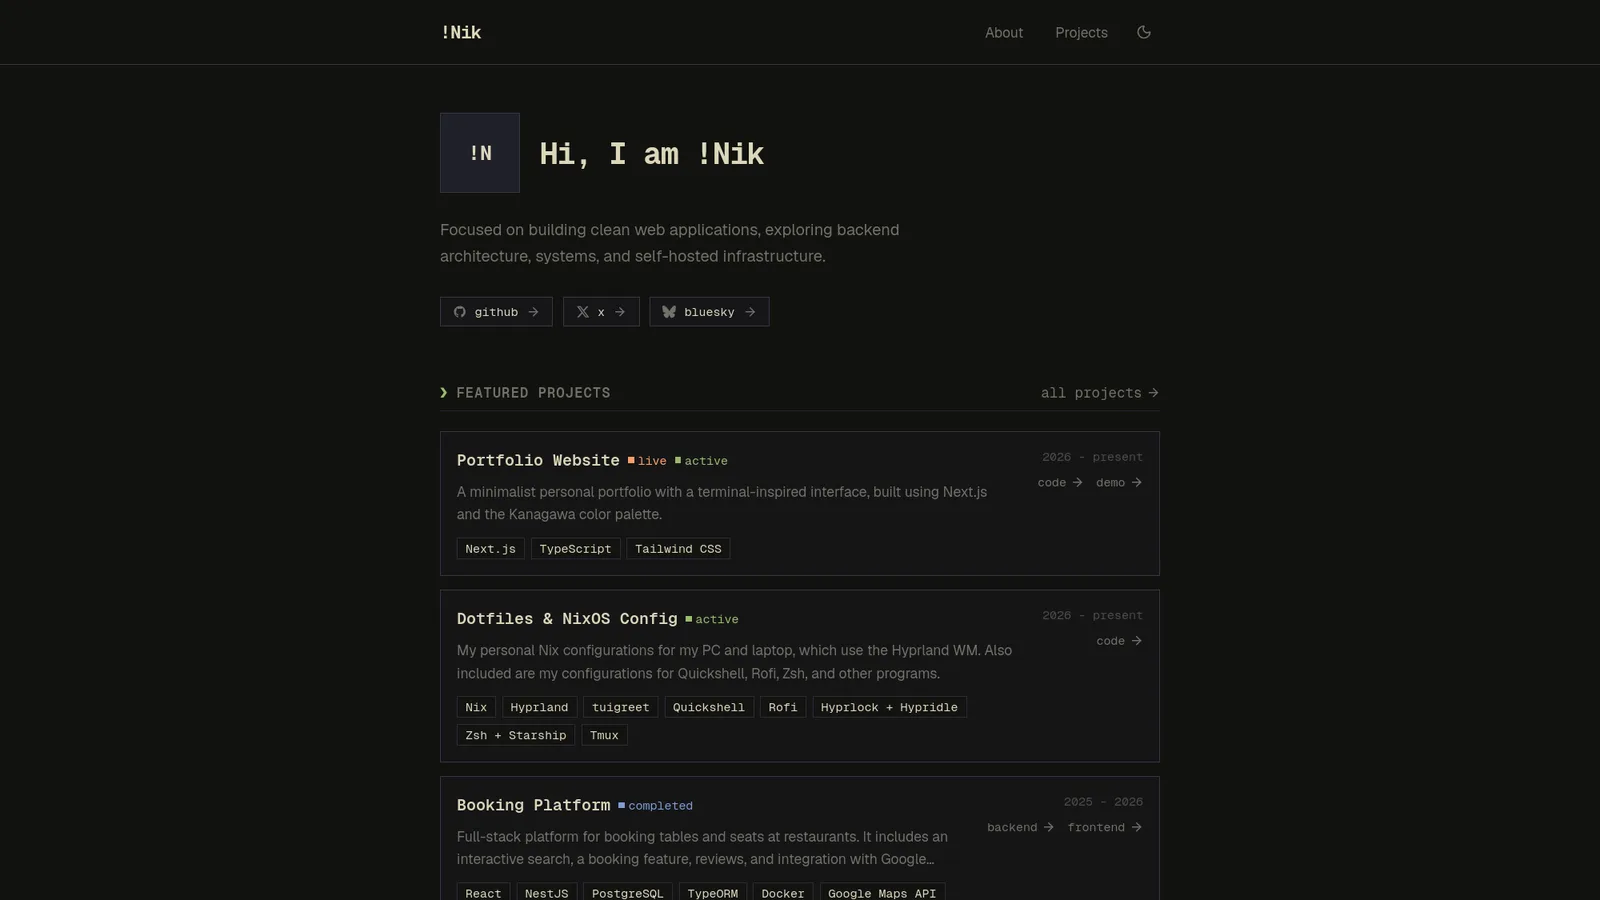Click Dotfiles active status badge
1600x900 pixels.
coord(712,620)
